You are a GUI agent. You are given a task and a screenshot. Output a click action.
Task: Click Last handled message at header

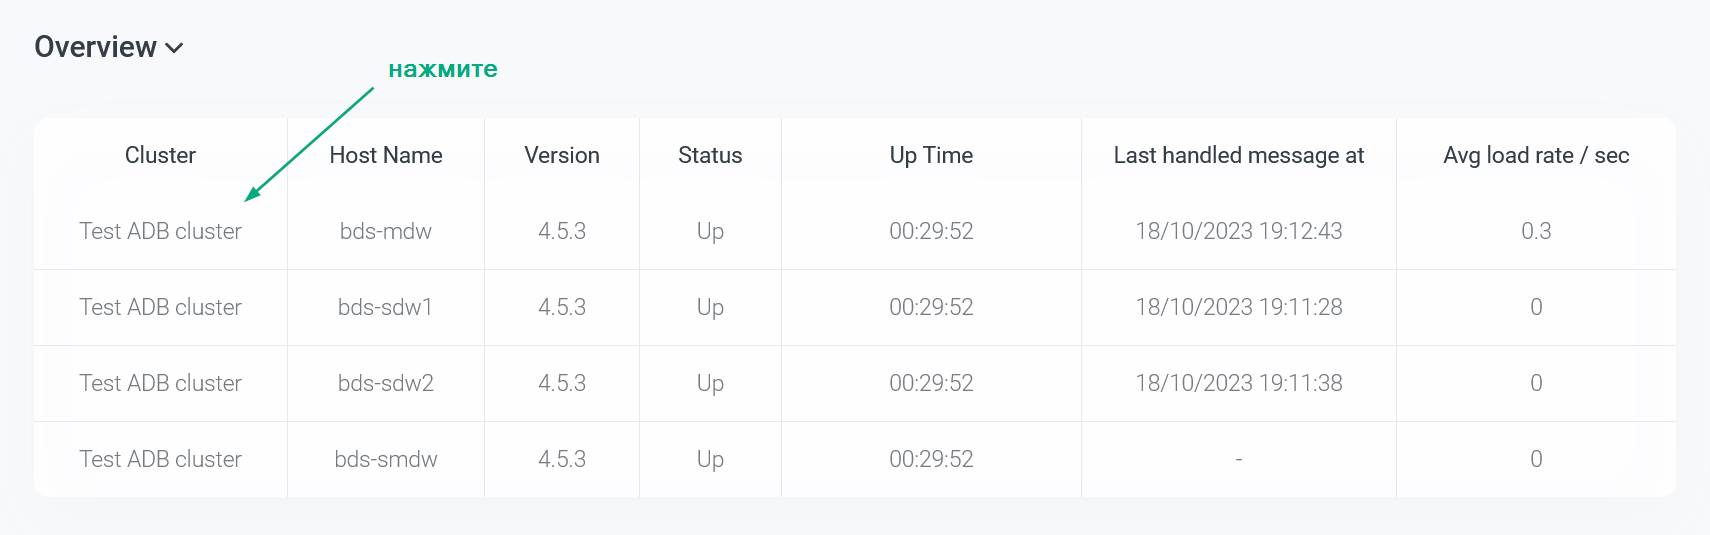(1238, 155)
